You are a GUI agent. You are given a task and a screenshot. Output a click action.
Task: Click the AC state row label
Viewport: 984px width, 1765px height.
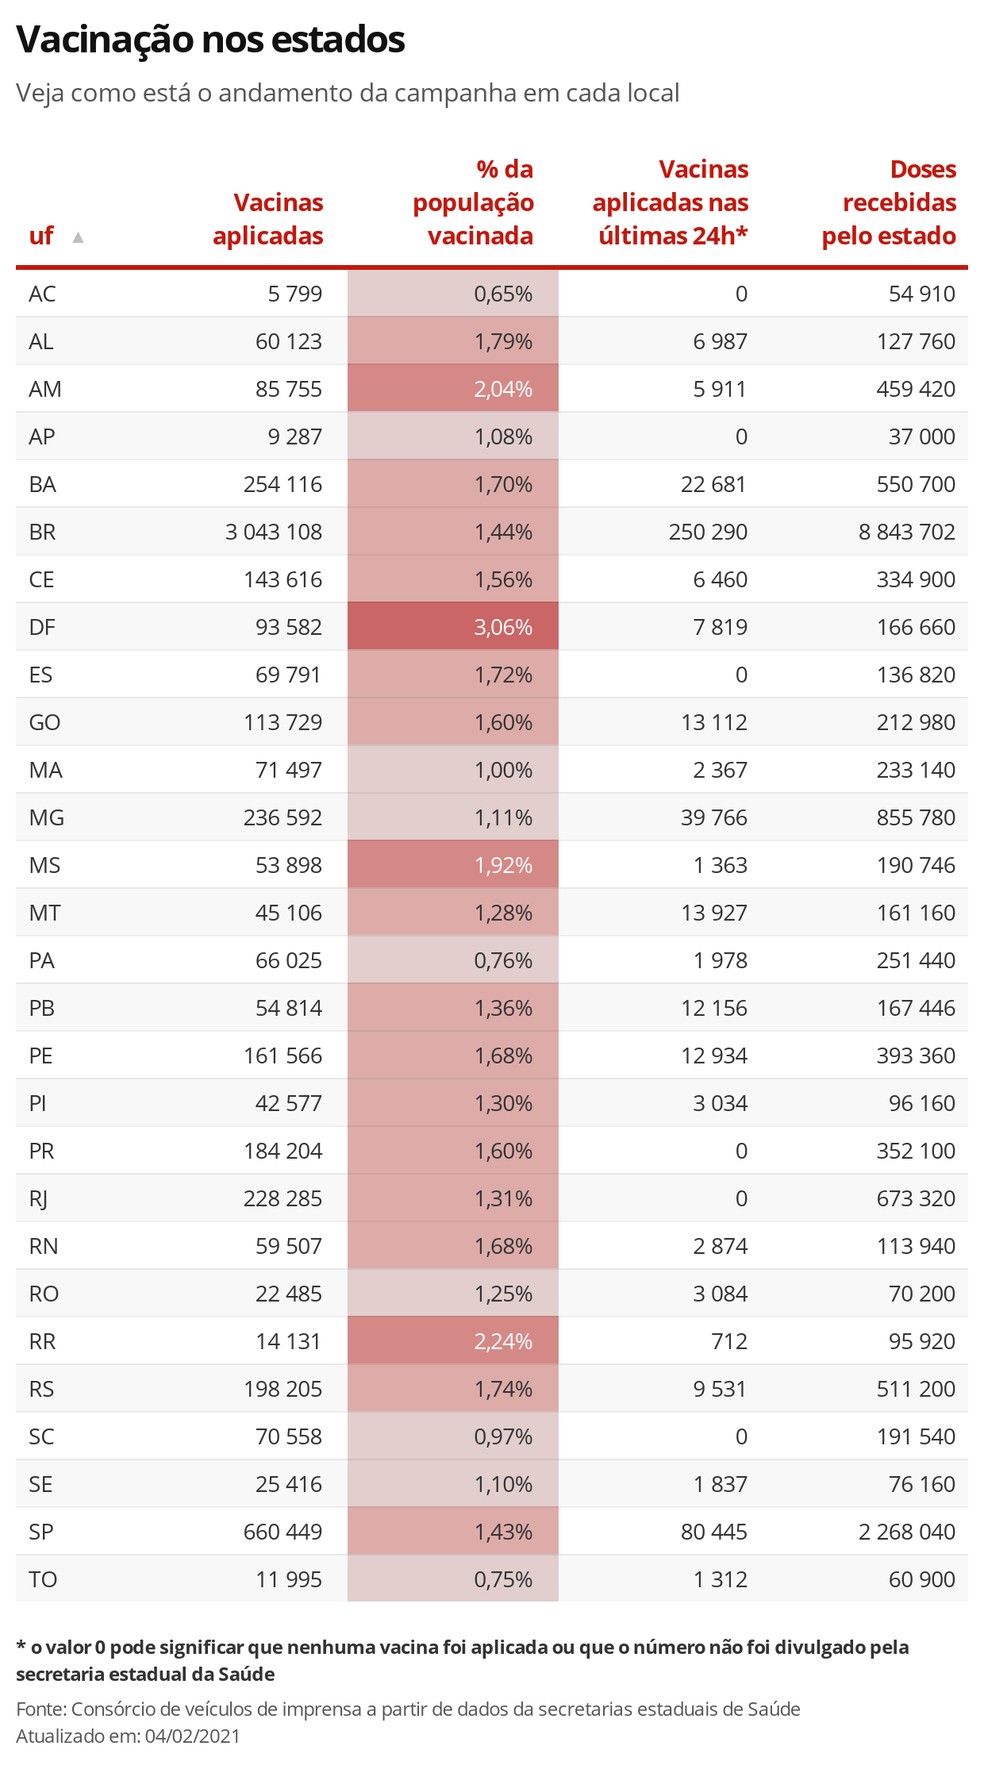pyautogui.click(x=42, y=294)
